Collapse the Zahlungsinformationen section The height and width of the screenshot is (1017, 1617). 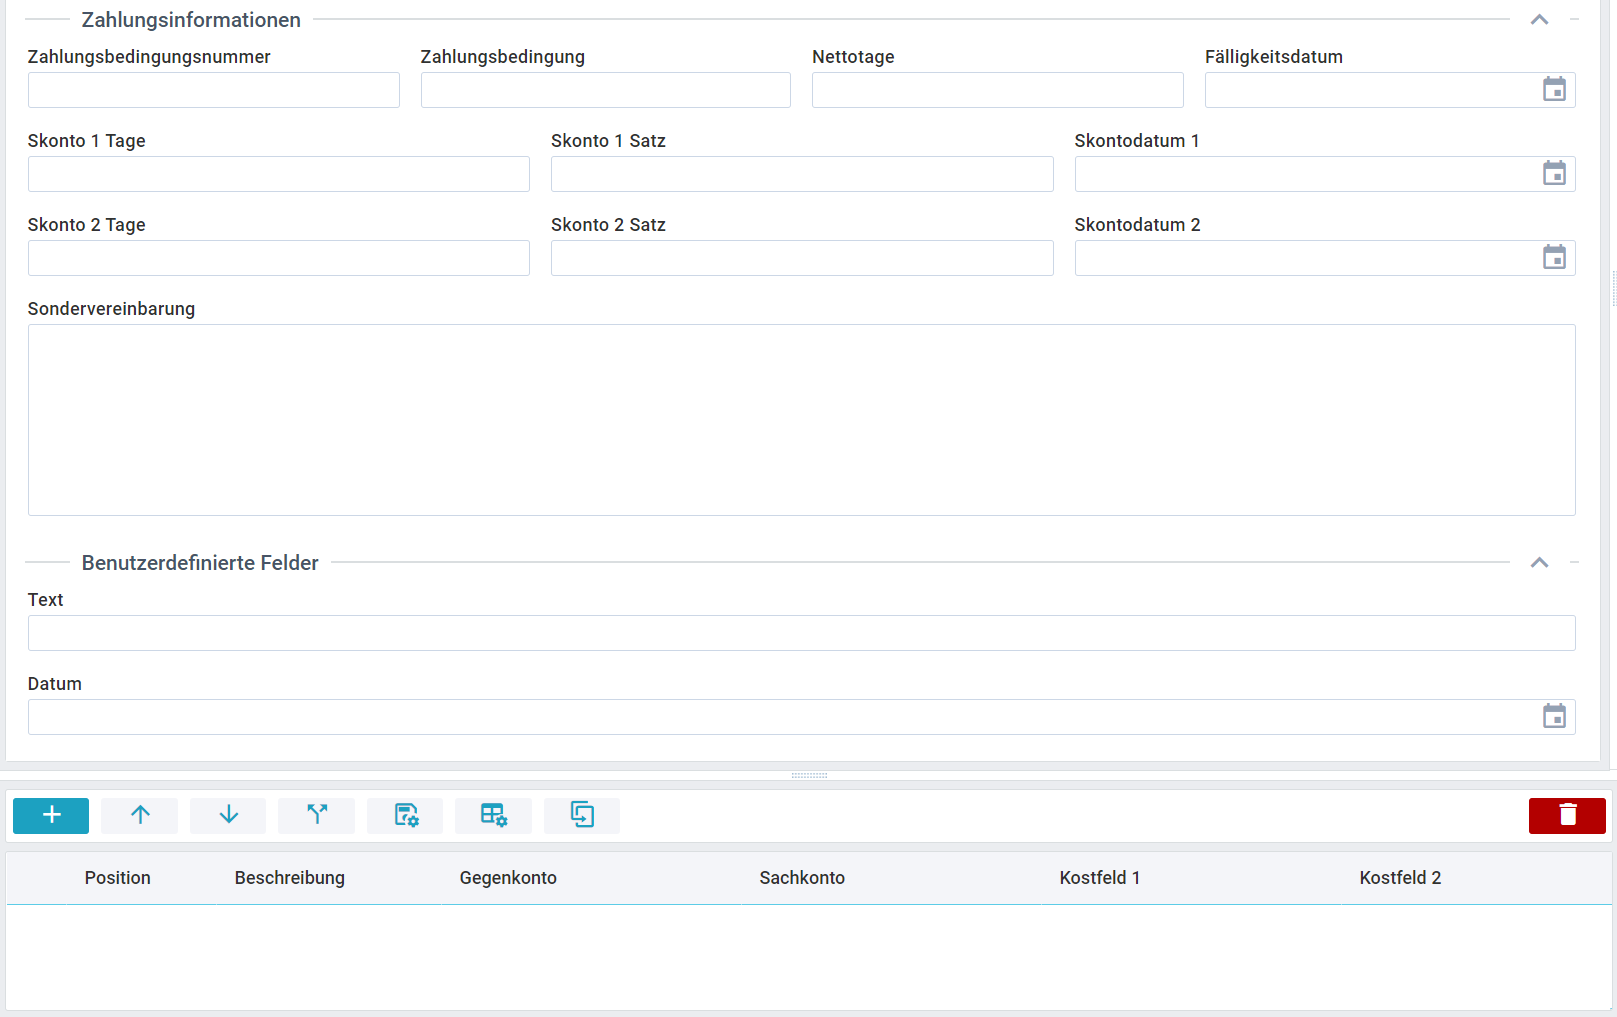(1539, 20)
